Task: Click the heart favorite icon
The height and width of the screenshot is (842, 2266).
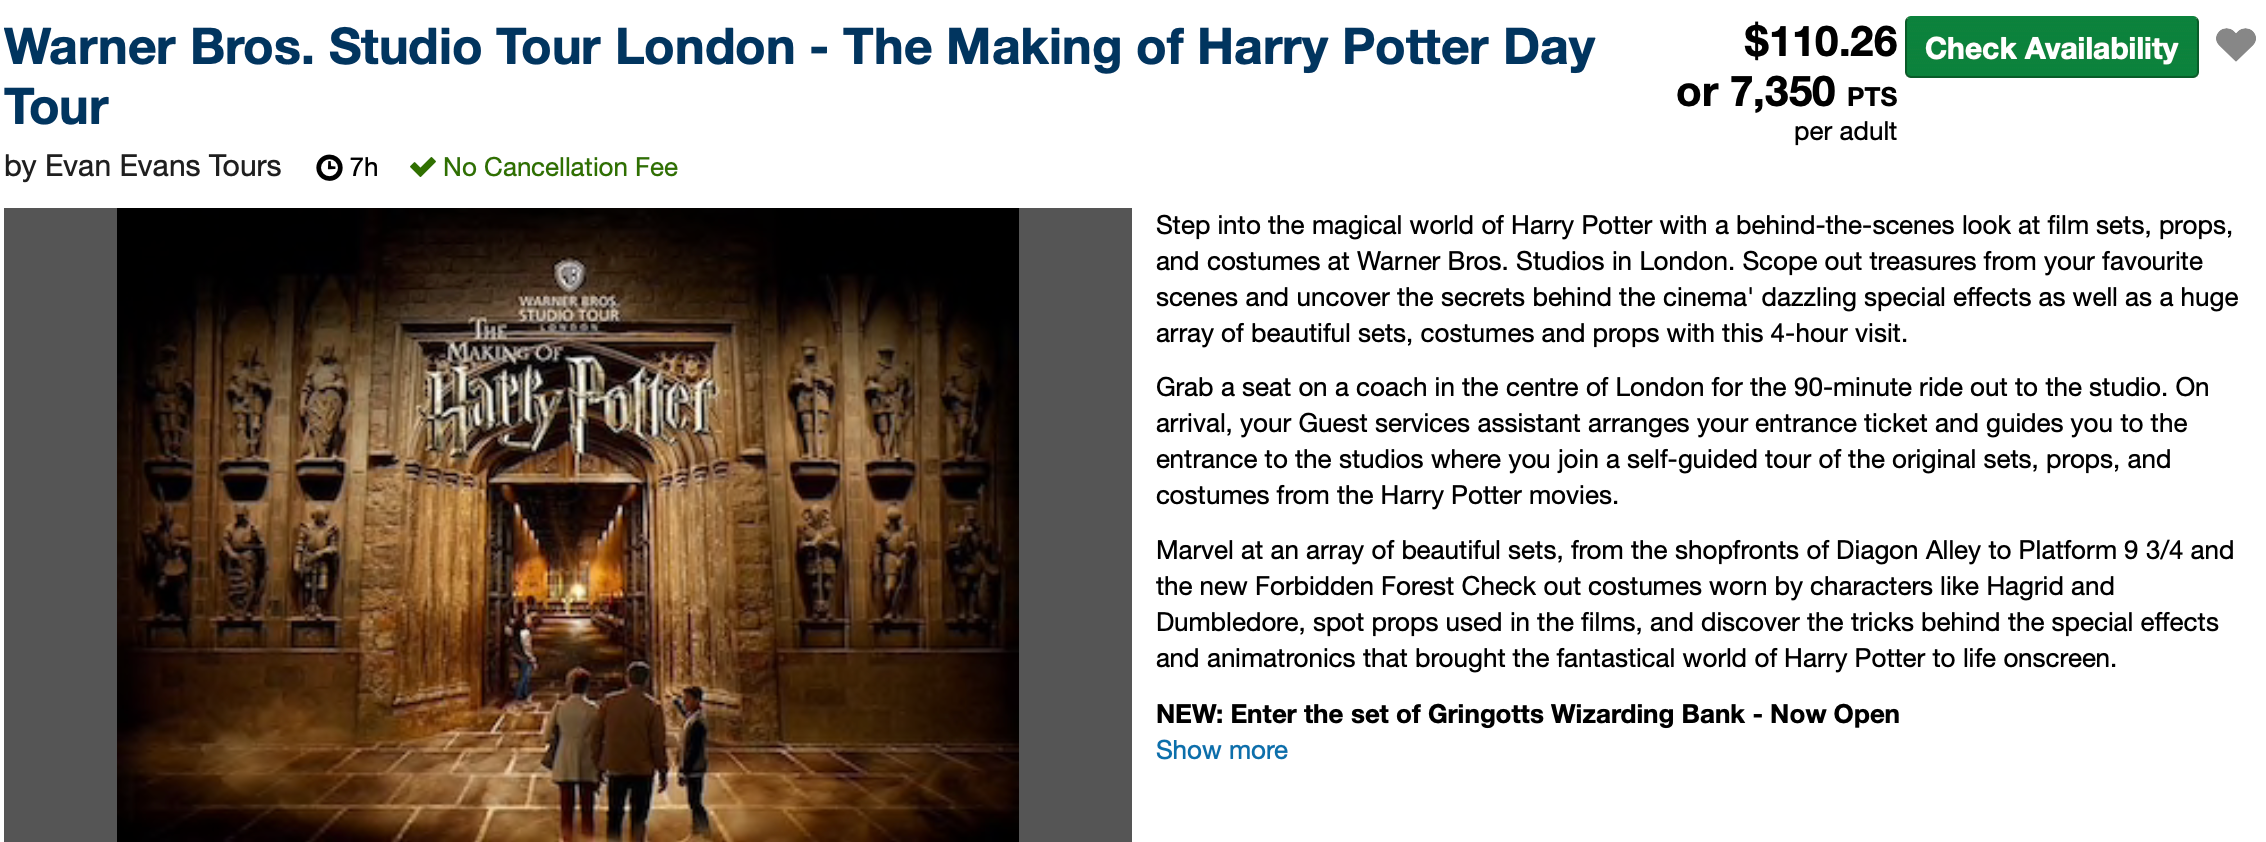Action: pyautogui.click(x=2235, y=45)
